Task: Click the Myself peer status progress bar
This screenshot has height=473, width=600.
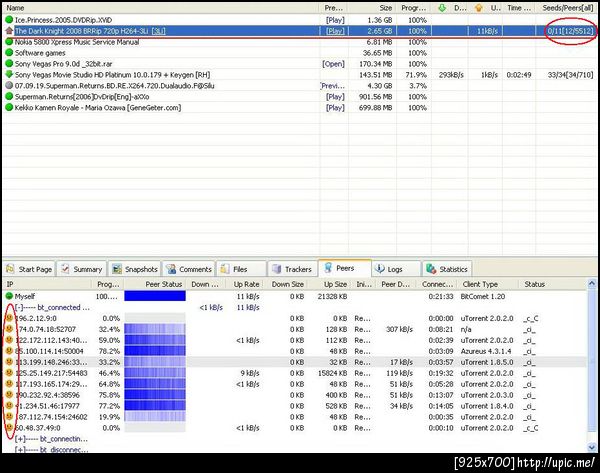Action: (155, 296)
